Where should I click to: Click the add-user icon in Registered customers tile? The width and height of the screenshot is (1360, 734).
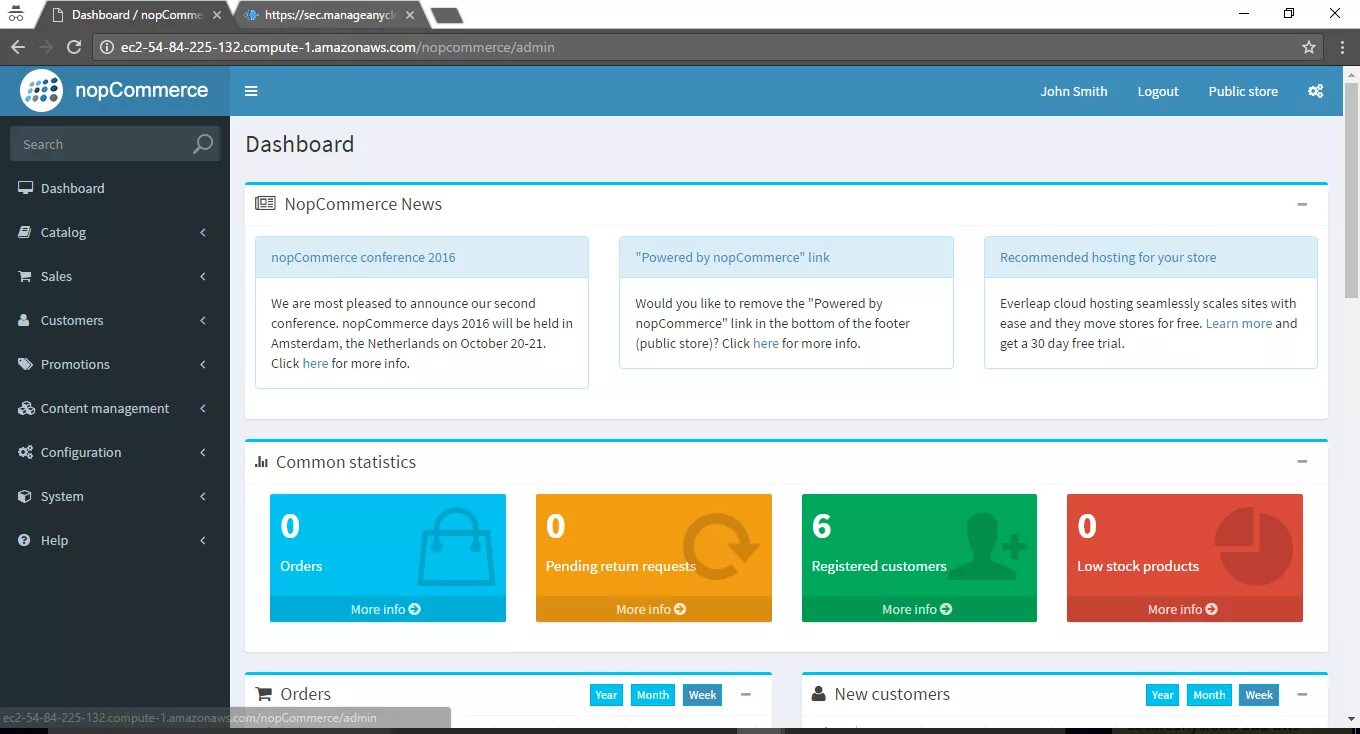click(987, 546)
